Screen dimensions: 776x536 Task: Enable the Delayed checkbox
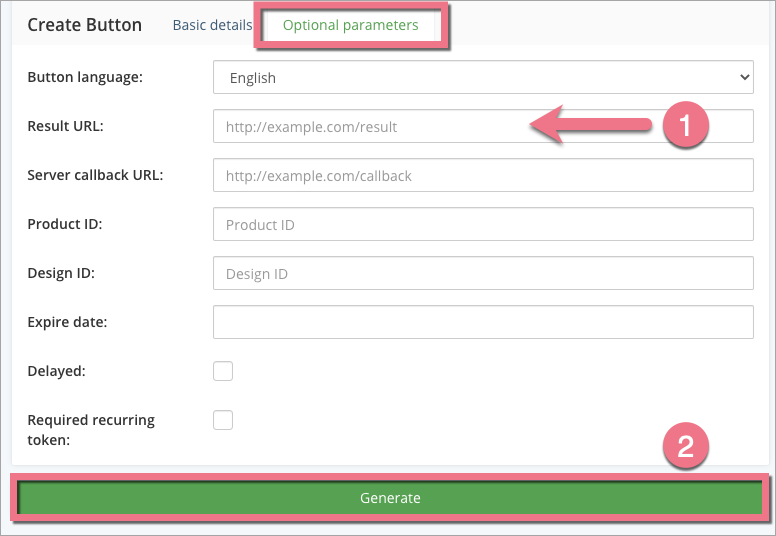click(x=223, y=371)
